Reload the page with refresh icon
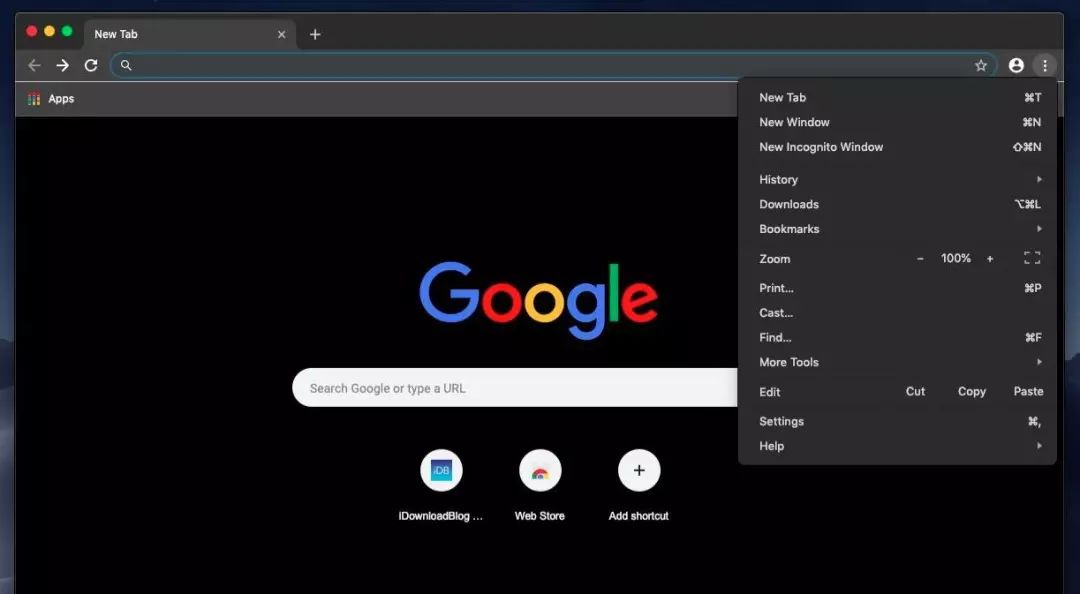 click(91, 65)
